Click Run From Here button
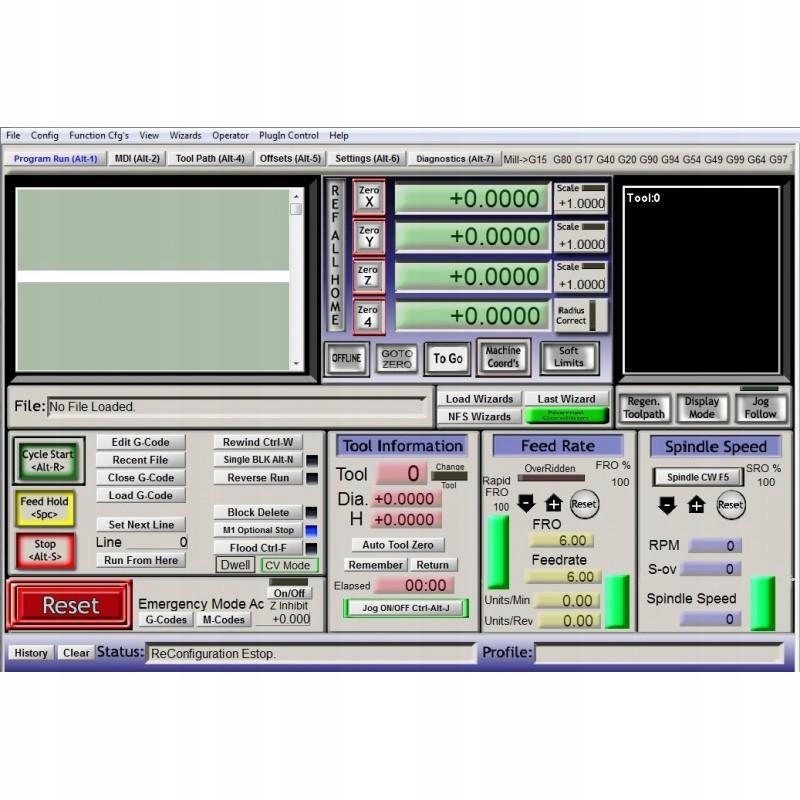 tap(141, 560)
